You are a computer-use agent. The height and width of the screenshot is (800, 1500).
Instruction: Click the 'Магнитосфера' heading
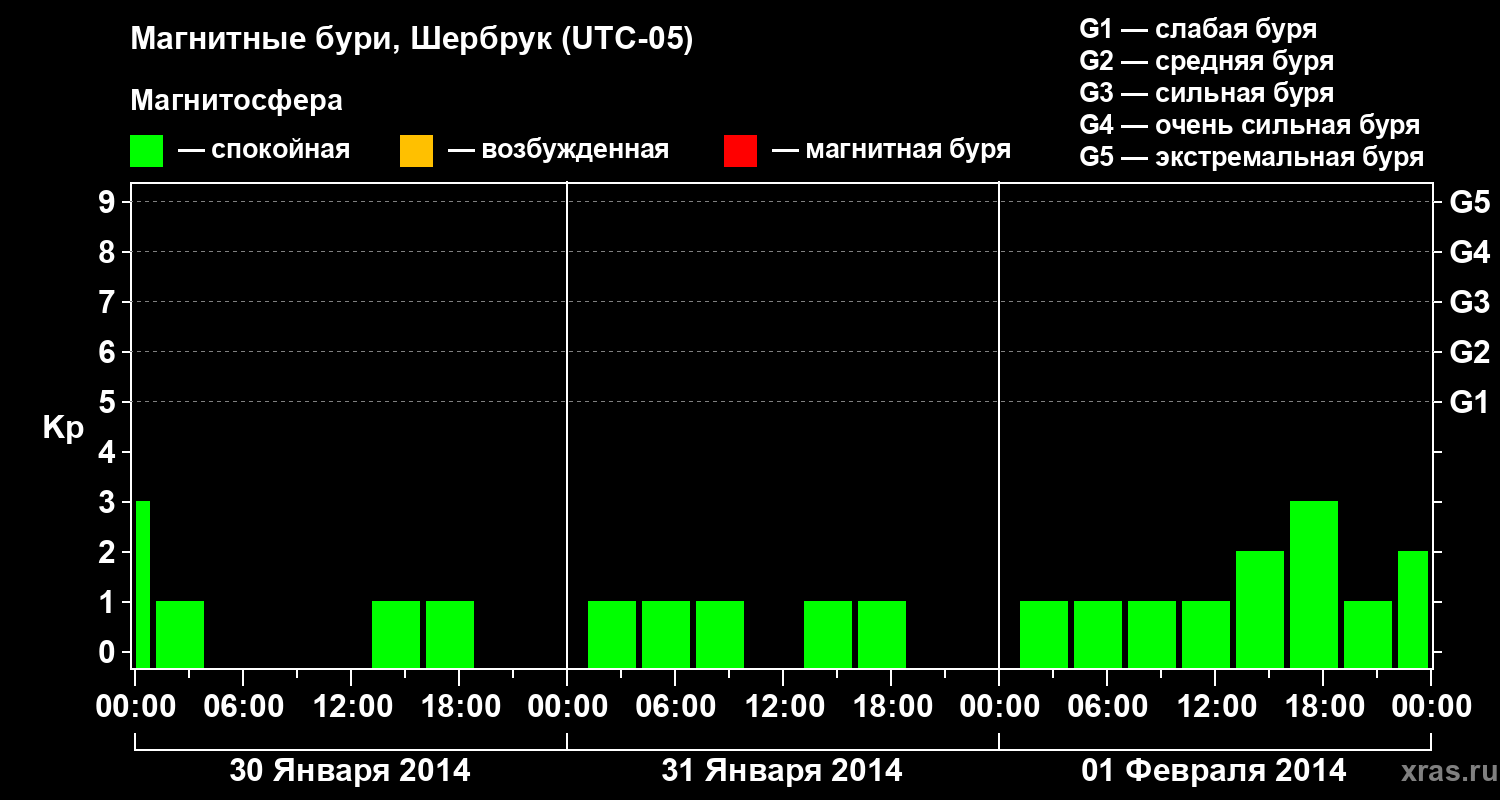[x=236, y=101]
